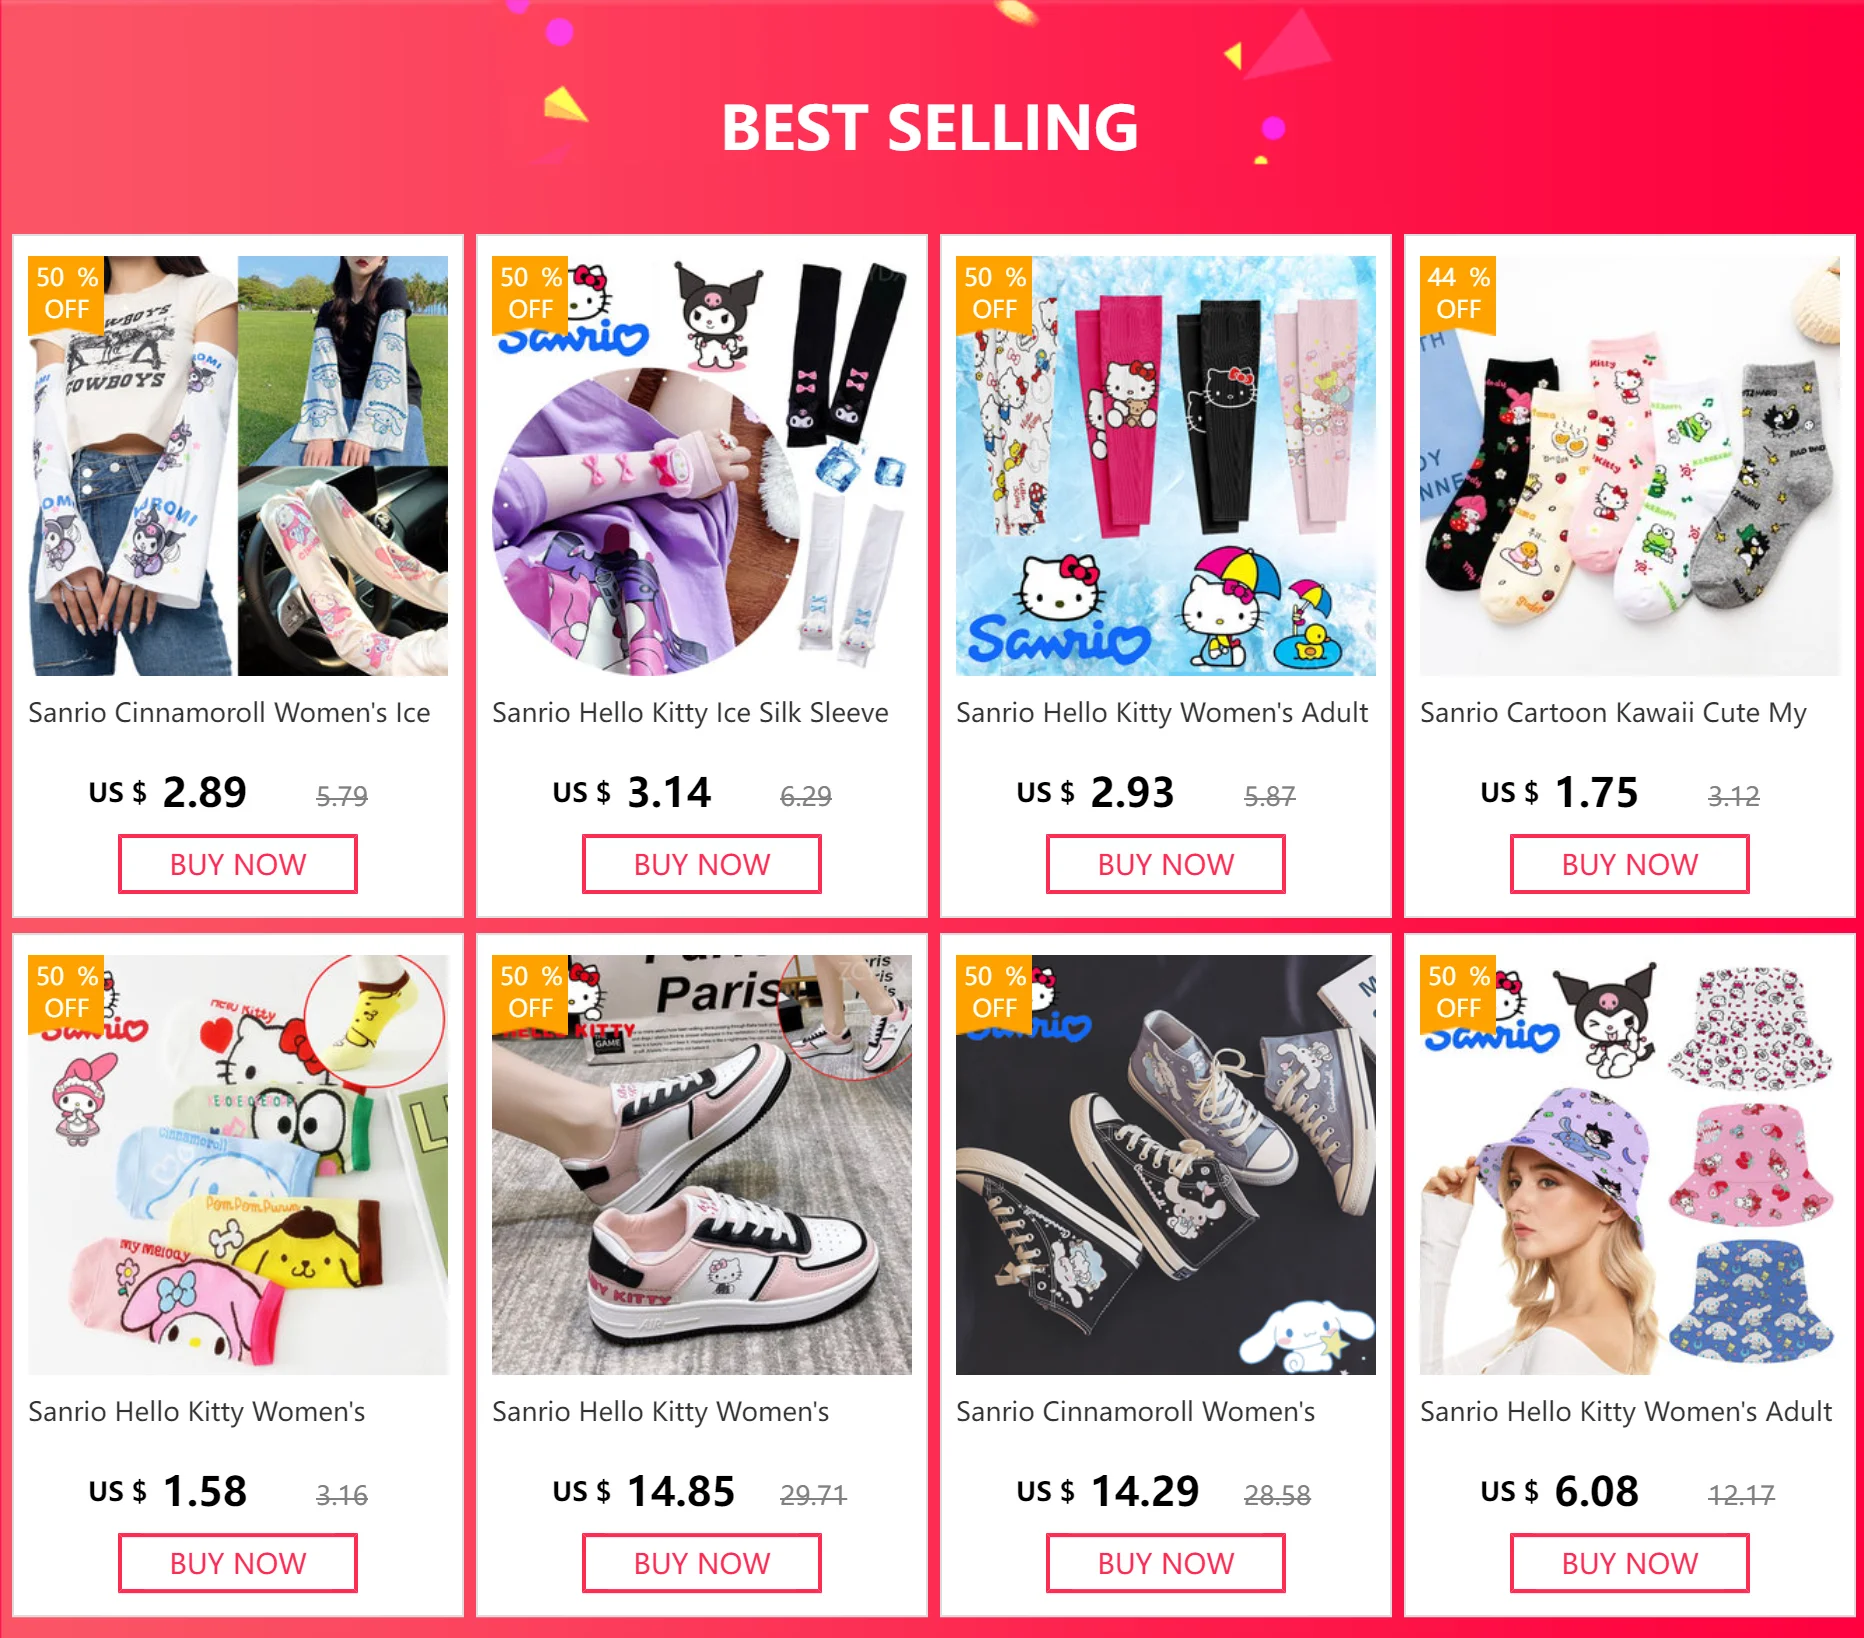Open the title link Sanrio Cinnamoroll Women's Ice

[229, 712]
